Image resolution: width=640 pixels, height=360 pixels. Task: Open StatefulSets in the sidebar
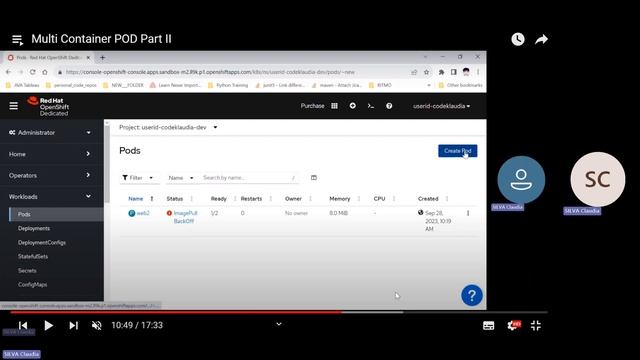point(33,256)
